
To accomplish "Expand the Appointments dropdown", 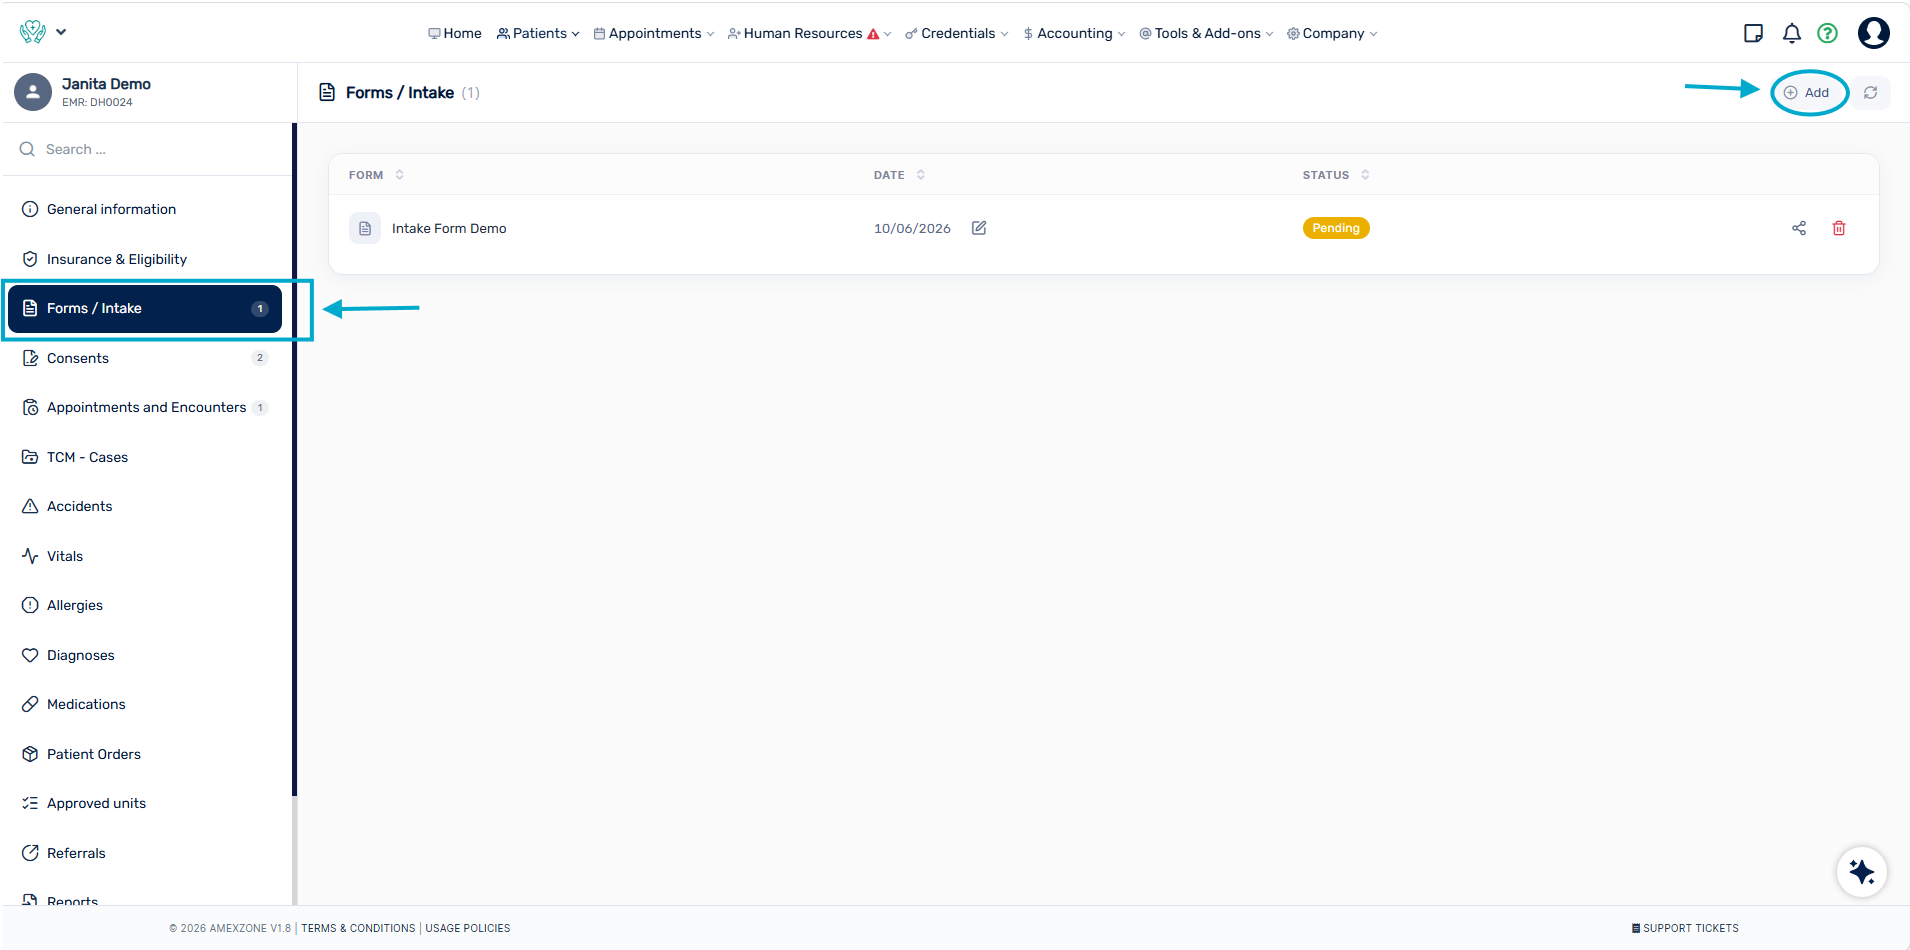I will pos(654,33).
